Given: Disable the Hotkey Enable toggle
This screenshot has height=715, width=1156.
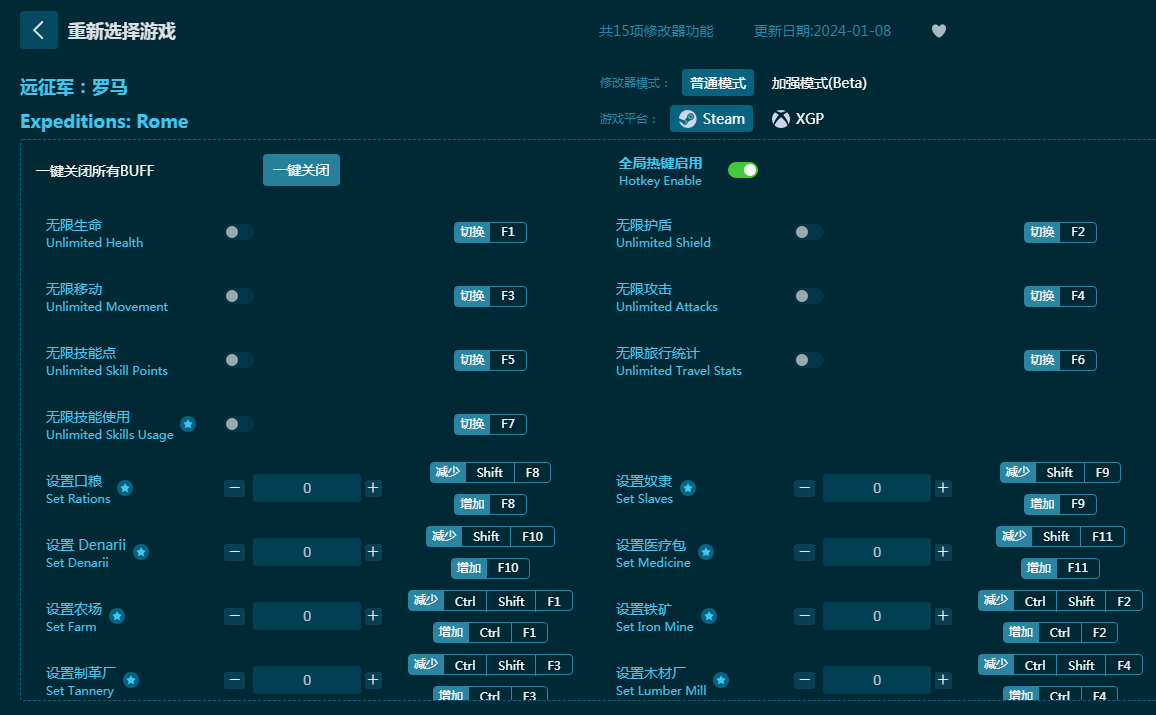Looking at the screenshot, I should pyautogui.click(x=742, y=170).
